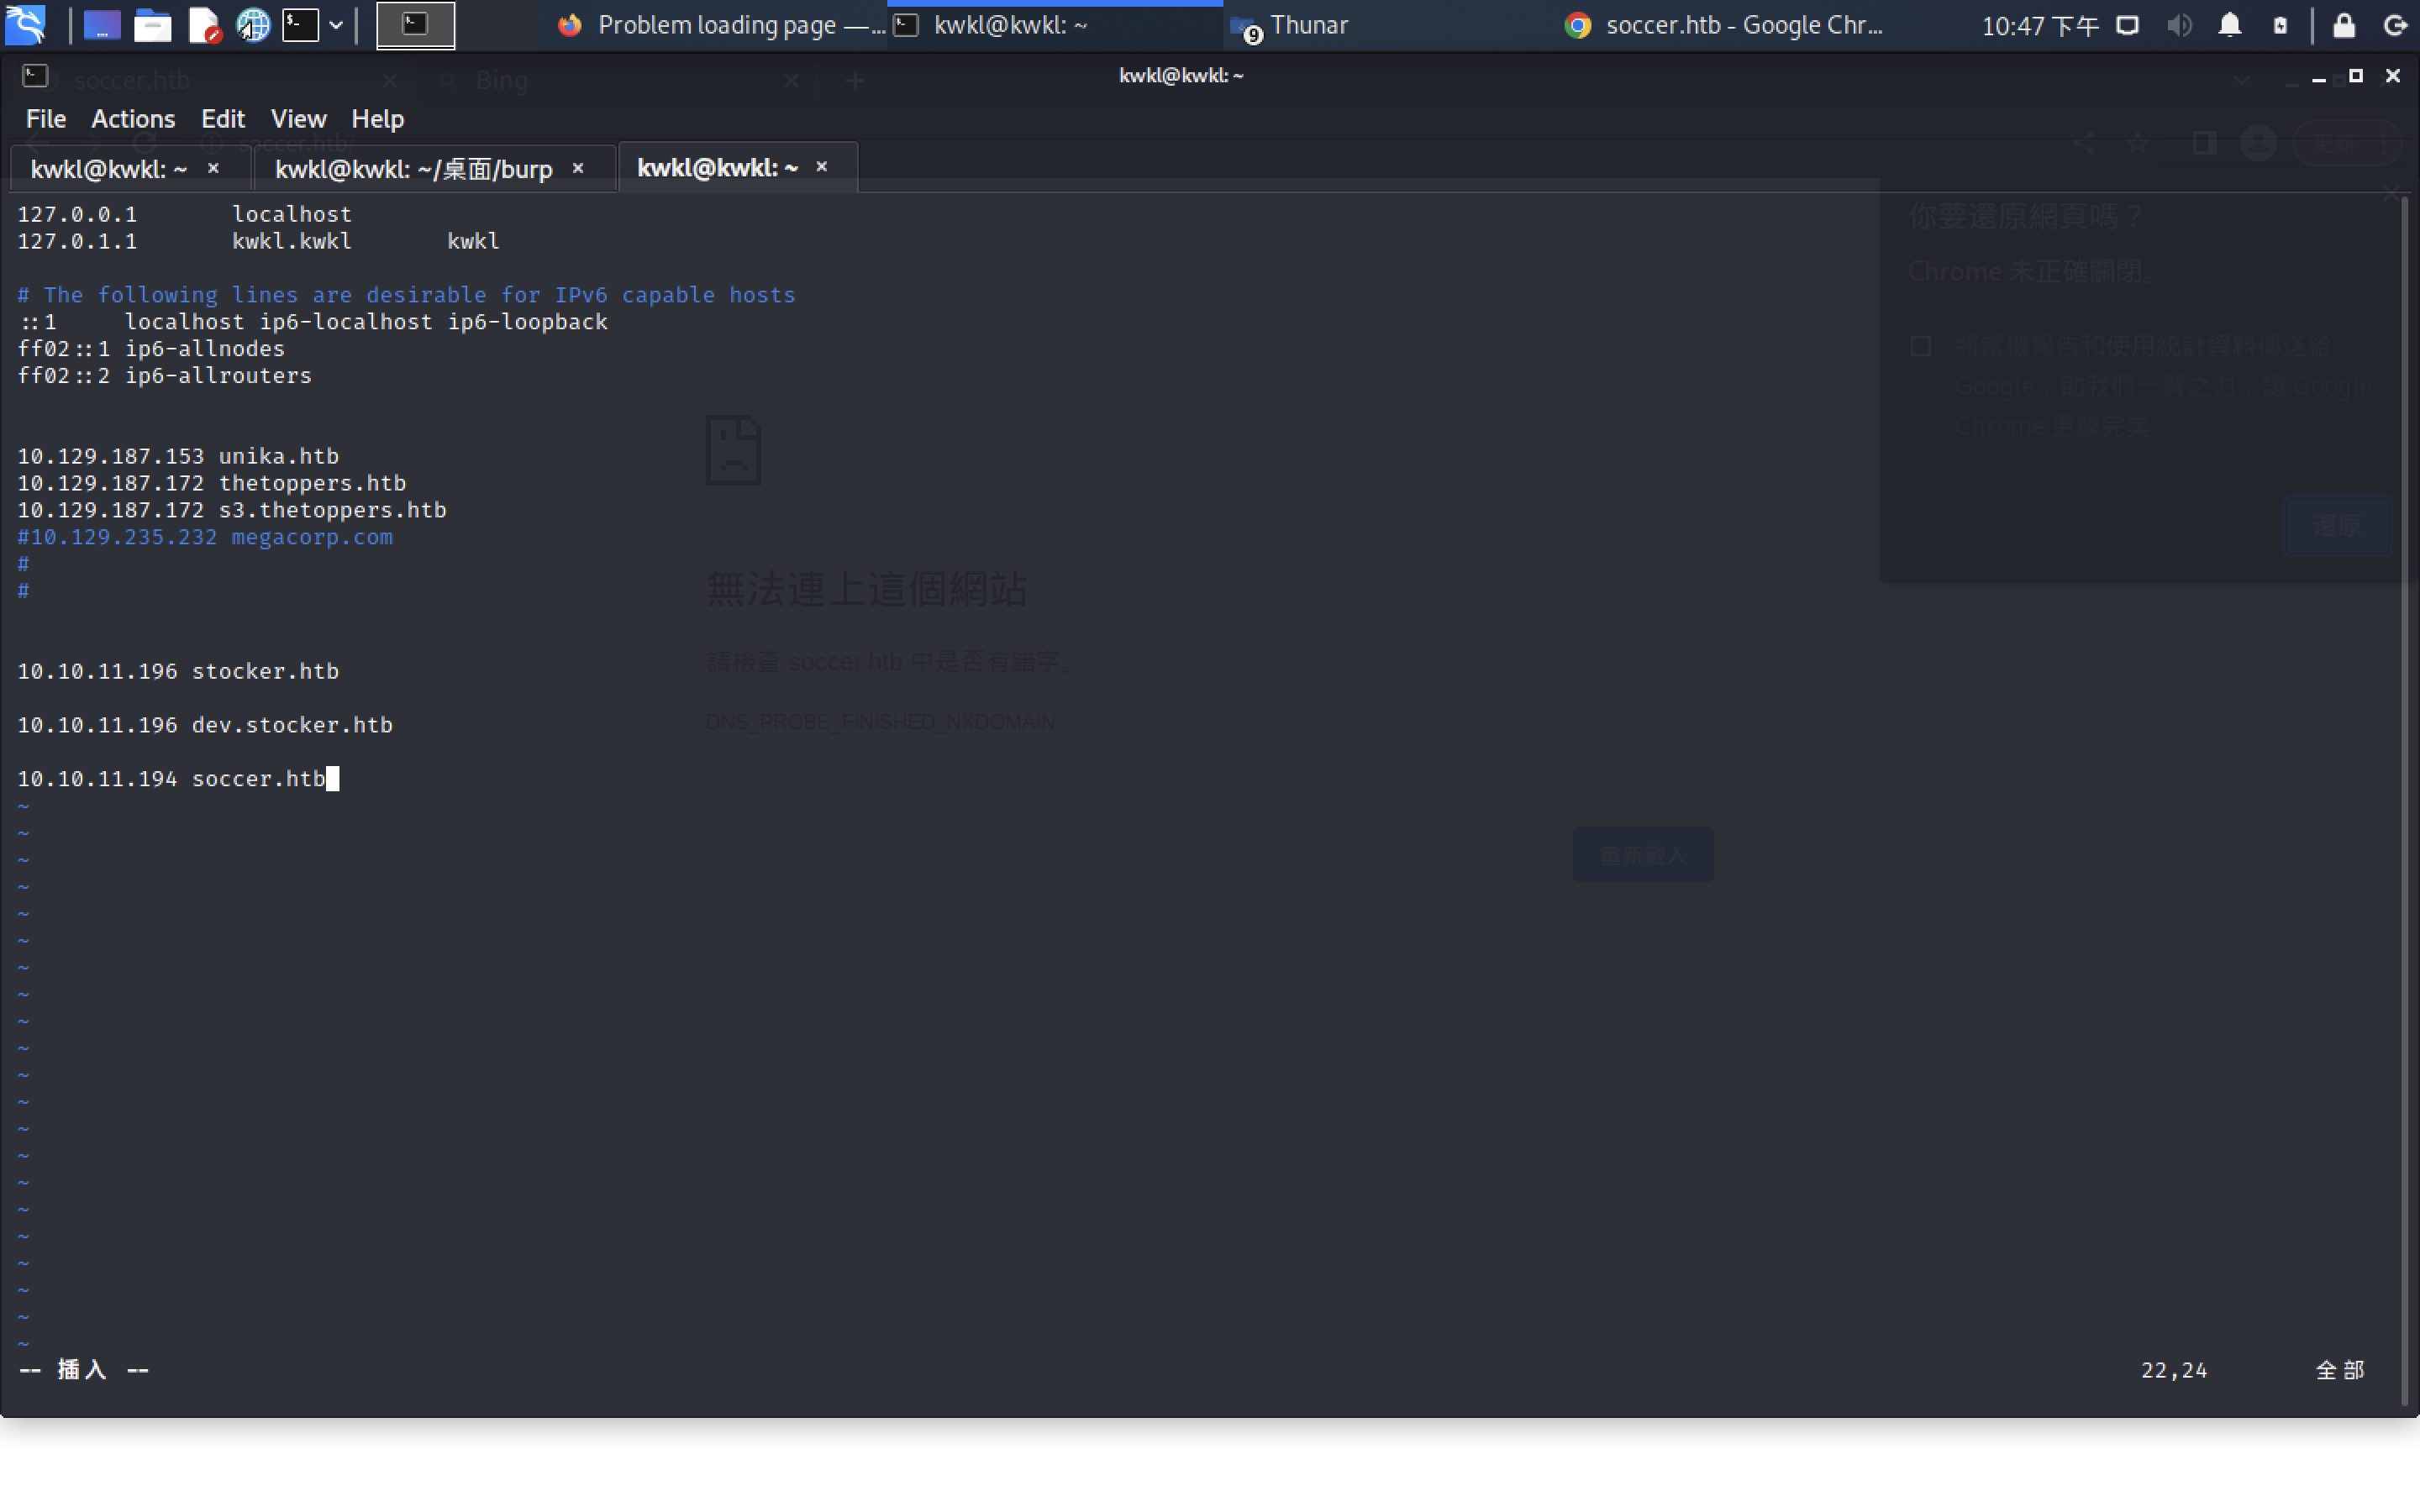Switch to Firefox Problem loading page window
This screenshot has height=1512, width=2420.
[720, 25]
